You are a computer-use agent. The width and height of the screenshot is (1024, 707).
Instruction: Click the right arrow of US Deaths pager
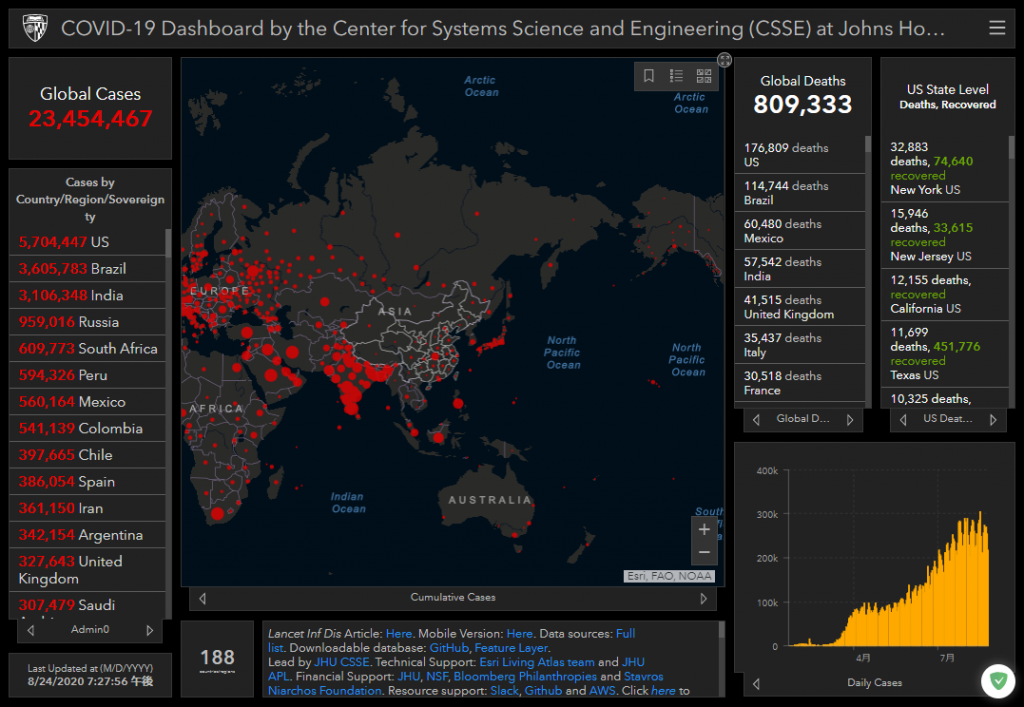pos(993,420)
